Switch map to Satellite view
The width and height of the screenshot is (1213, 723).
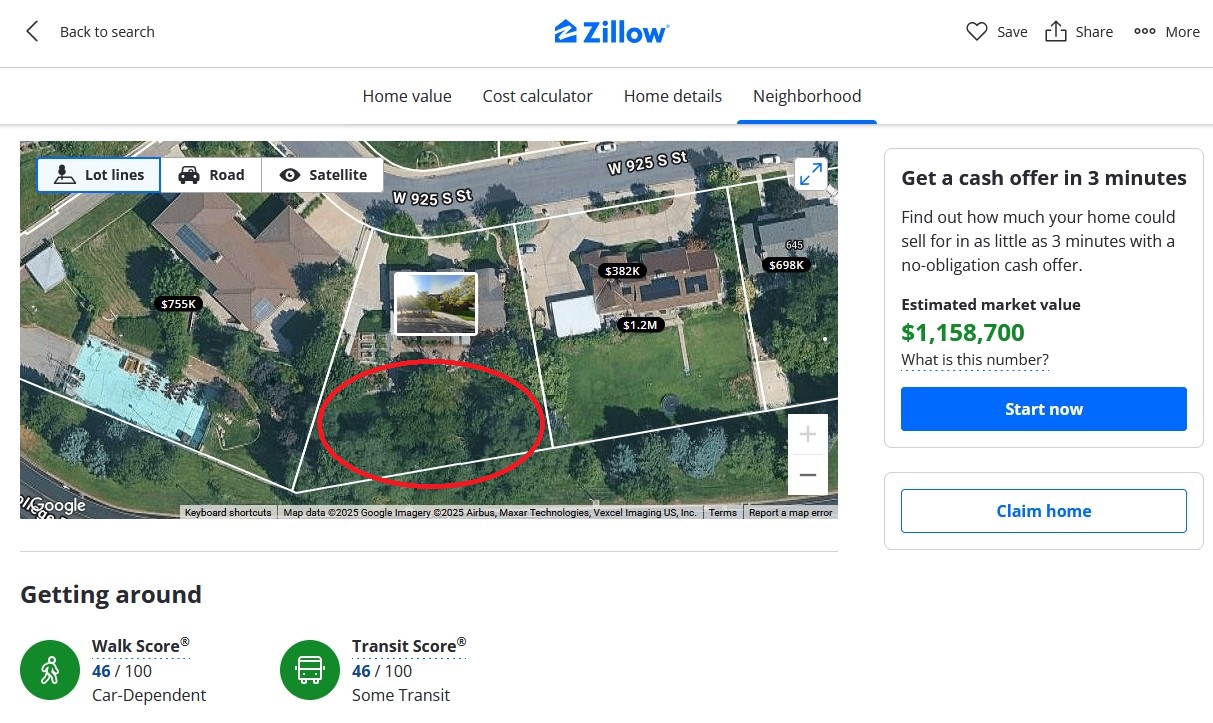pyautogui.click(x=323, y=175)
